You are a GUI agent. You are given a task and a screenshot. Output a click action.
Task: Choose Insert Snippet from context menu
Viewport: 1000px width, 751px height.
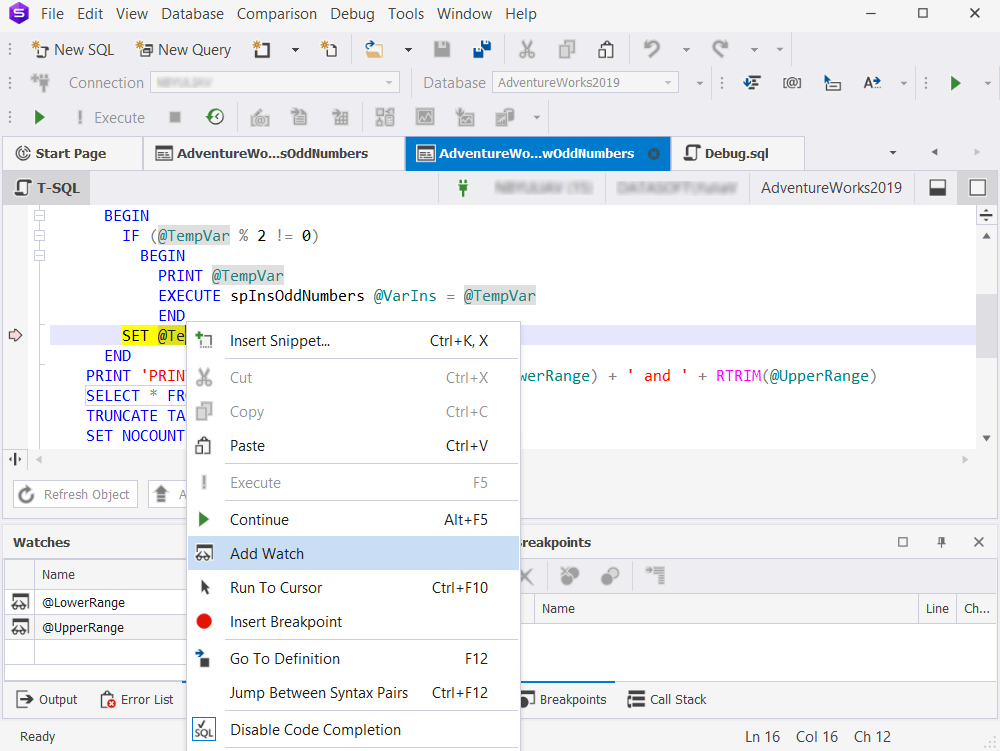coord(353,341)
